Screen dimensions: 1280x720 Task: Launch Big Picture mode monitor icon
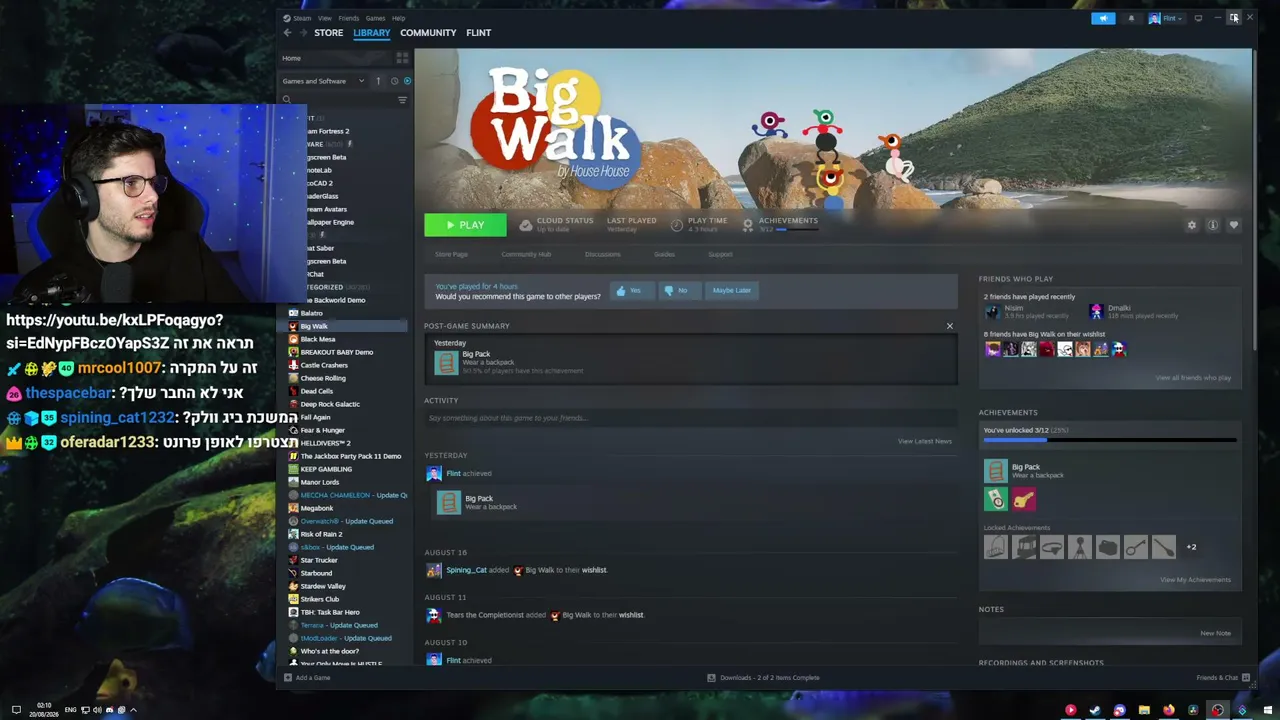click(x=1198, y=18)
